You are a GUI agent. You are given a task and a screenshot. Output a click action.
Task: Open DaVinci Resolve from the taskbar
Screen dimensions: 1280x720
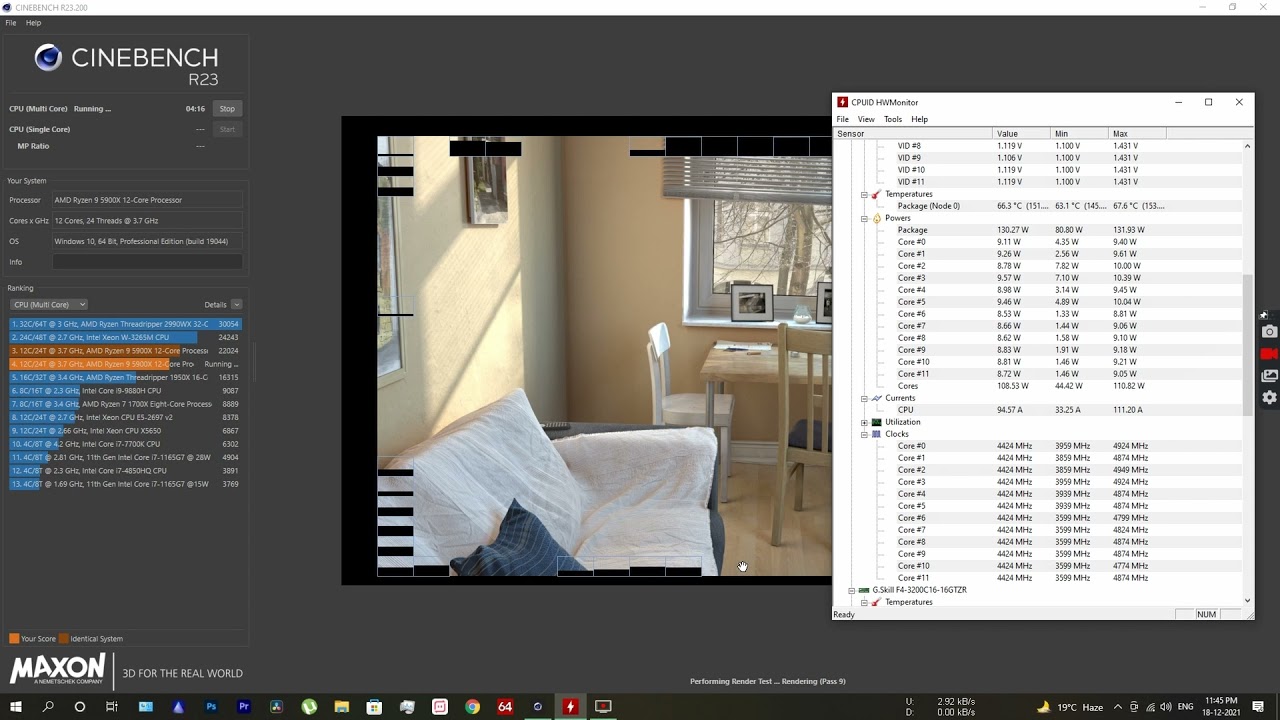tap(276, 707)
